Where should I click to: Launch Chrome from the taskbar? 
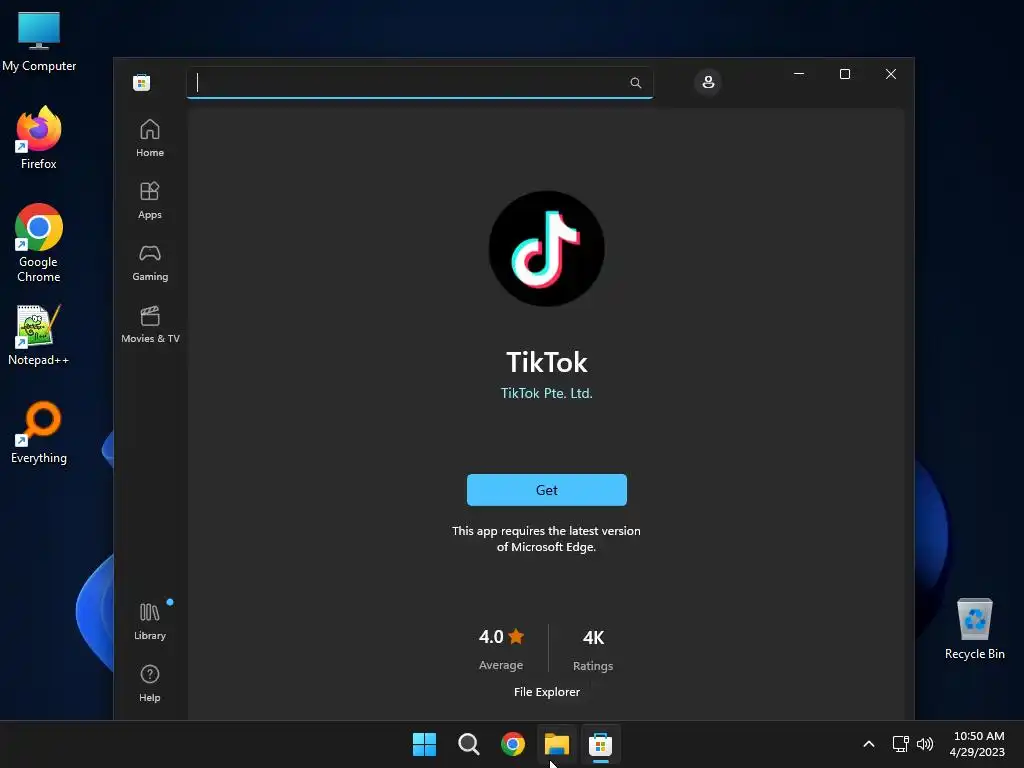pos(513,744)
